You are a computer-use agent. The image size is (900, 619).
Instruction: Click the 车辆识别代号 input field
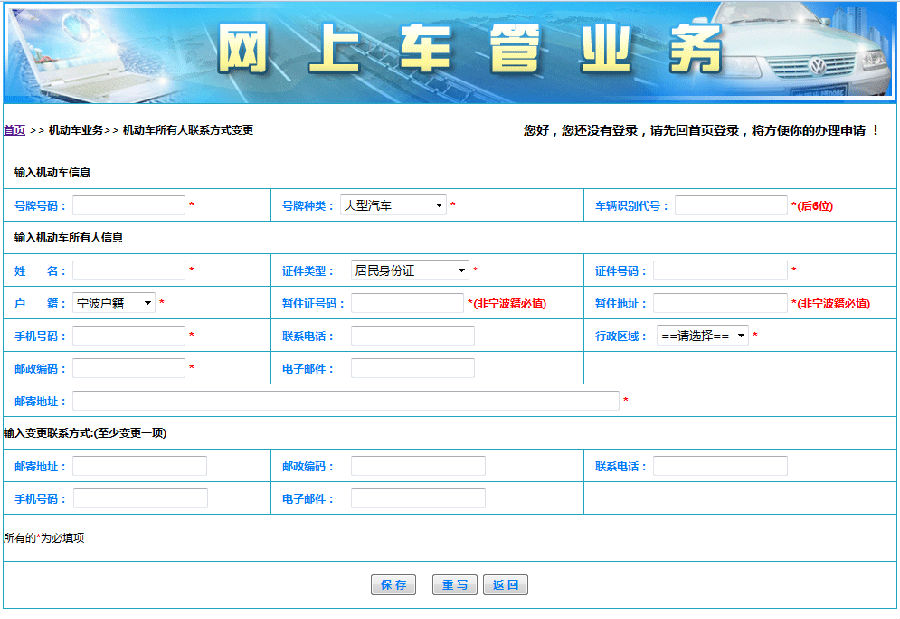[x=731, y=205]
